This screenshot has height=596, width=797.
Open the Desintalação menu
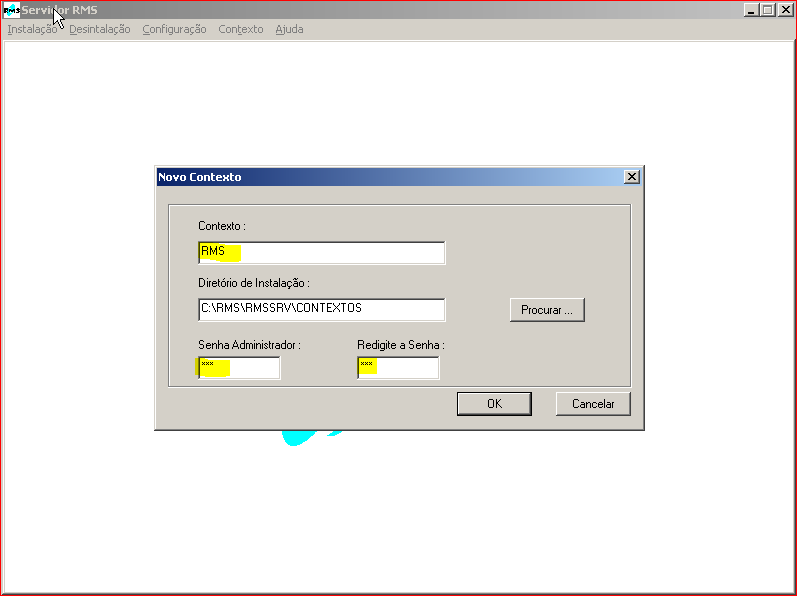pos(100,29)
